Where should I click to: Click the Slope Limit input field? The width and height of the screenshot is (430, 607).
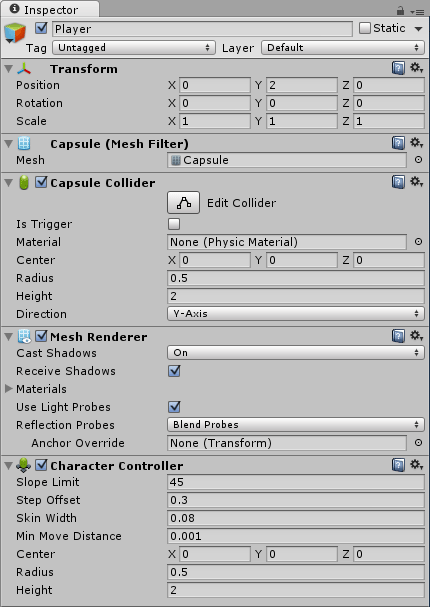click(296, 482)
